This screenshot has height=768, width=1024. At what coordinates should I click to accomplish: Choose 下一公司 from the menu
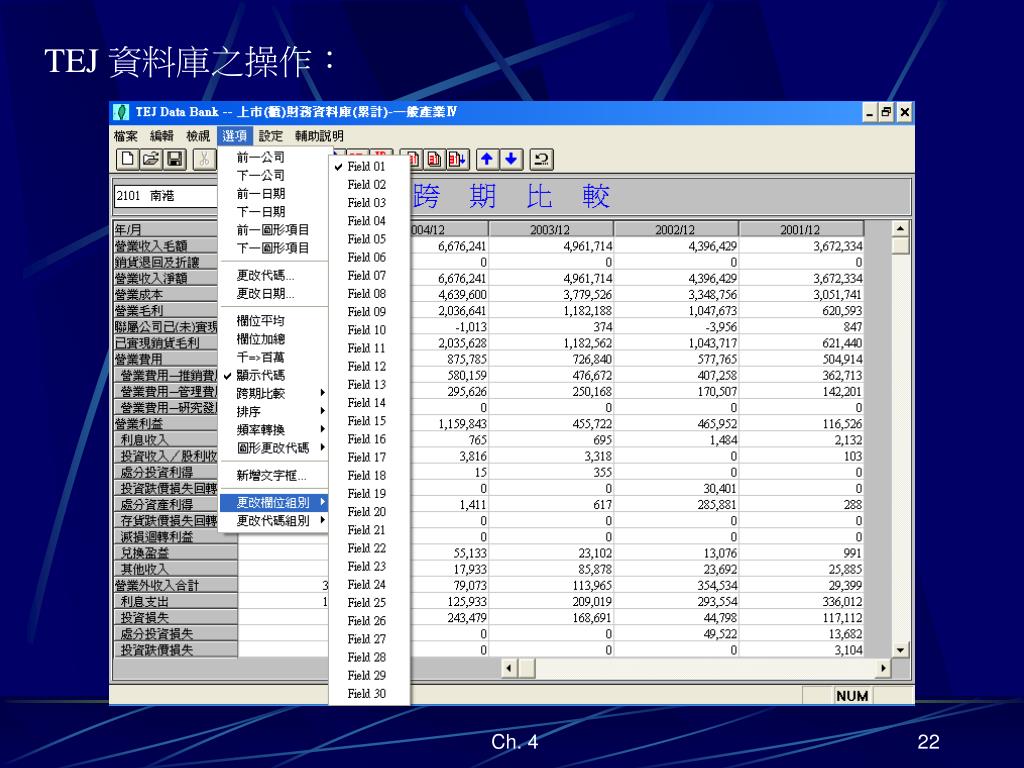[273, 176]
